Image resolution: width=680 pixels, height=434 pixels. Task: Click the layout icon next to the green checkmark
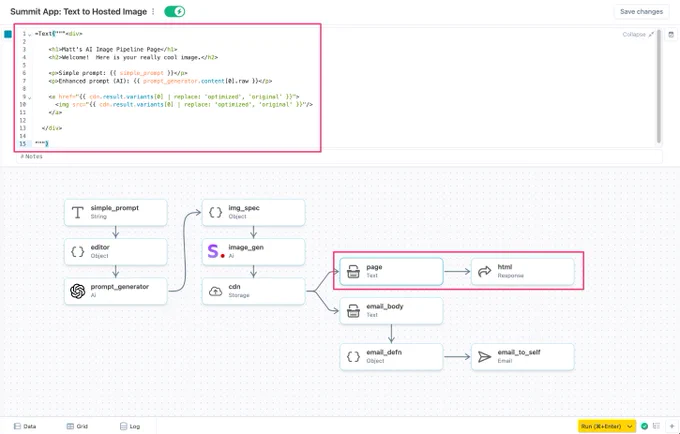pos(657,426)
